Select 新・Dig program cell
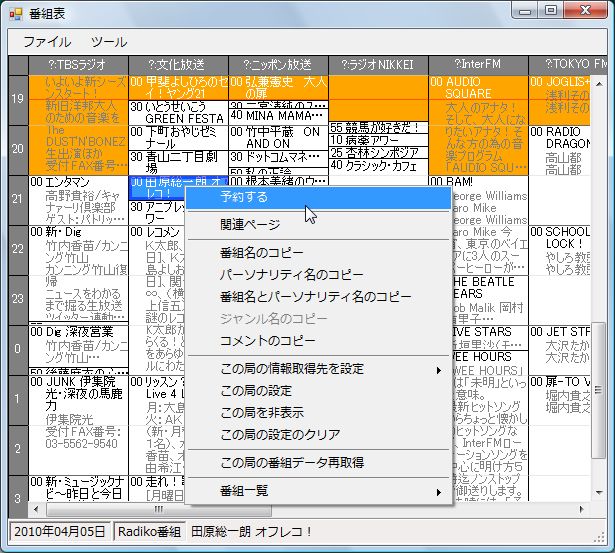The width and height of the screenshot is (615, 553). click(78, 274)
